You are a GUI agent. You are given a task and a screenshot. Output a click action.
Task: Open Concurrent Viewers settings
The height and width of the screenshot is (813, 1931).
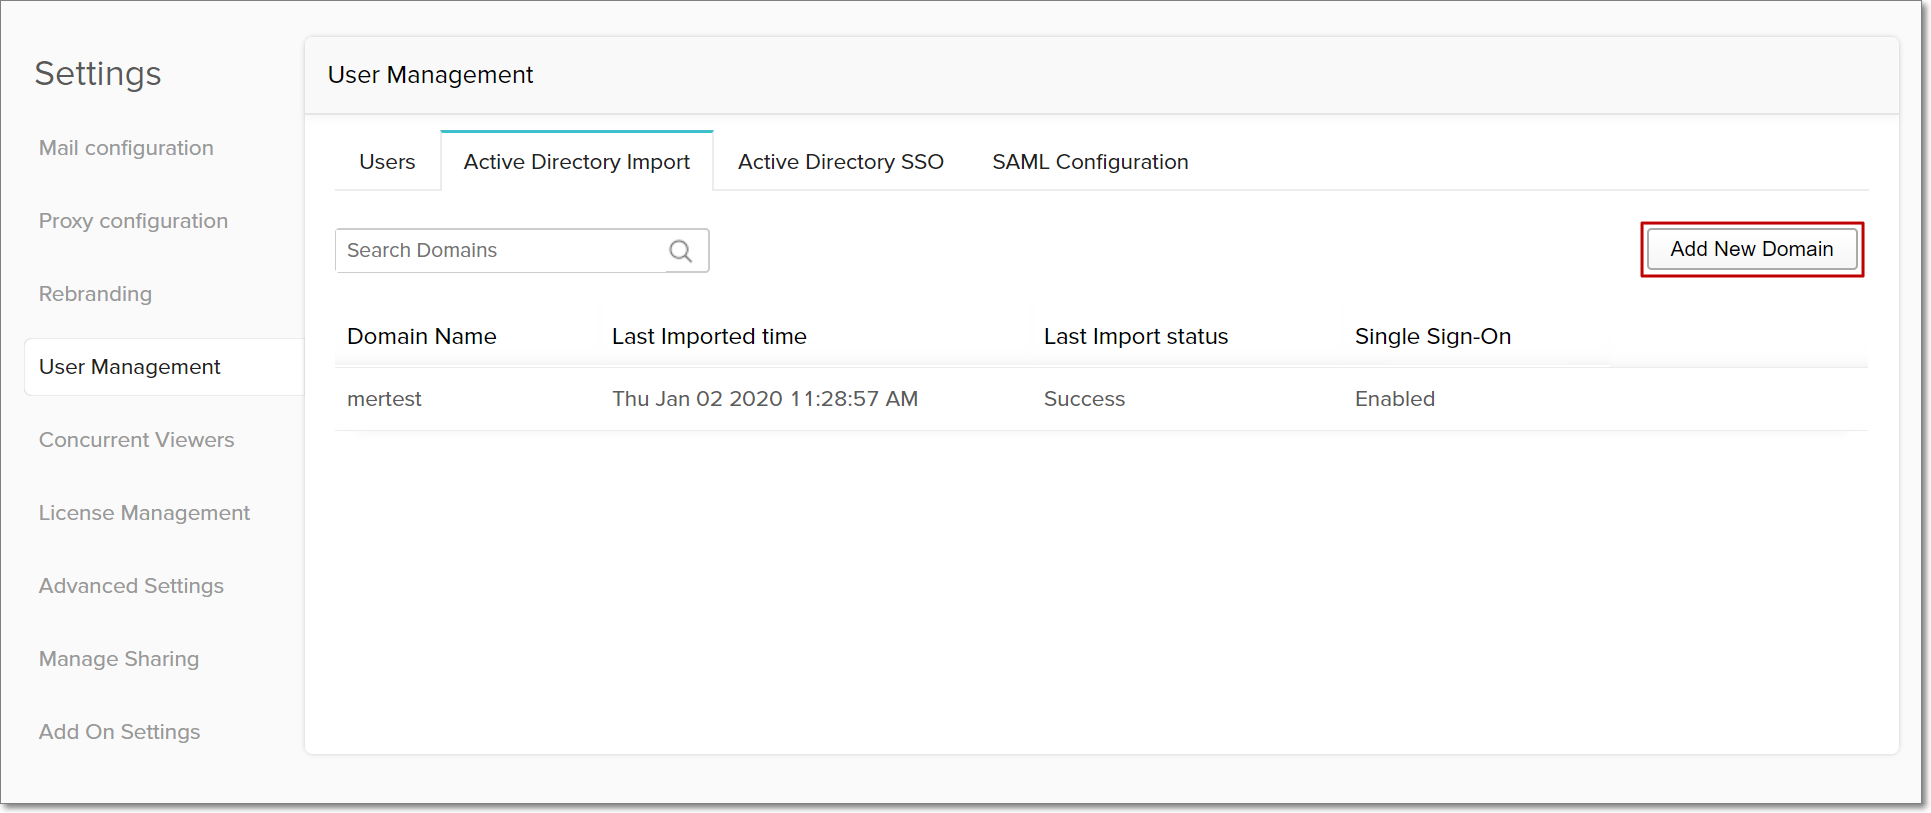click(x=136, y=440)
